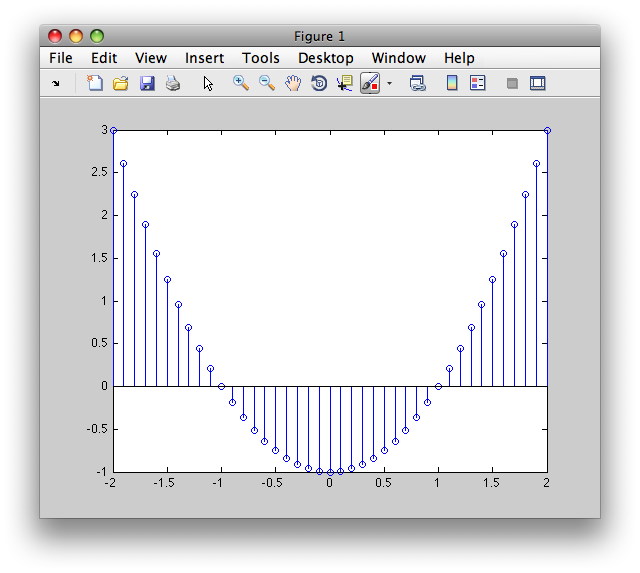Screen dimensions: 640x573
Task: Toggle the Brush/Select Data tool
Action: (x=370, y=83)
